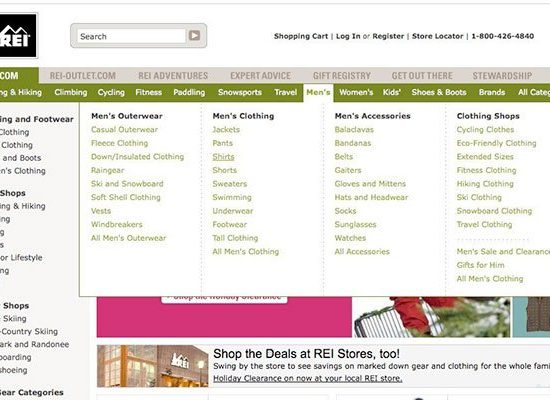Viewport: 550px width, 400px height.
Task: Open the Brands menu
Action: 492,92
